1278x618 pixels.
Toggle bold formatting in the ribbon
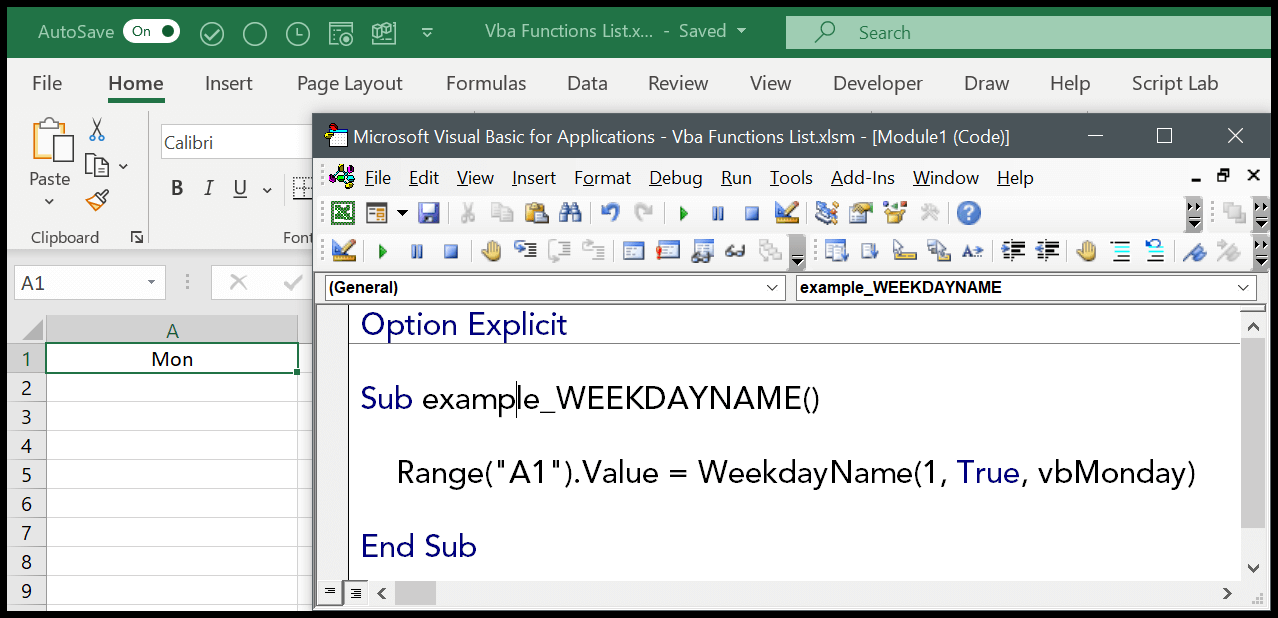pyautogui.click(x=177, y=187)
